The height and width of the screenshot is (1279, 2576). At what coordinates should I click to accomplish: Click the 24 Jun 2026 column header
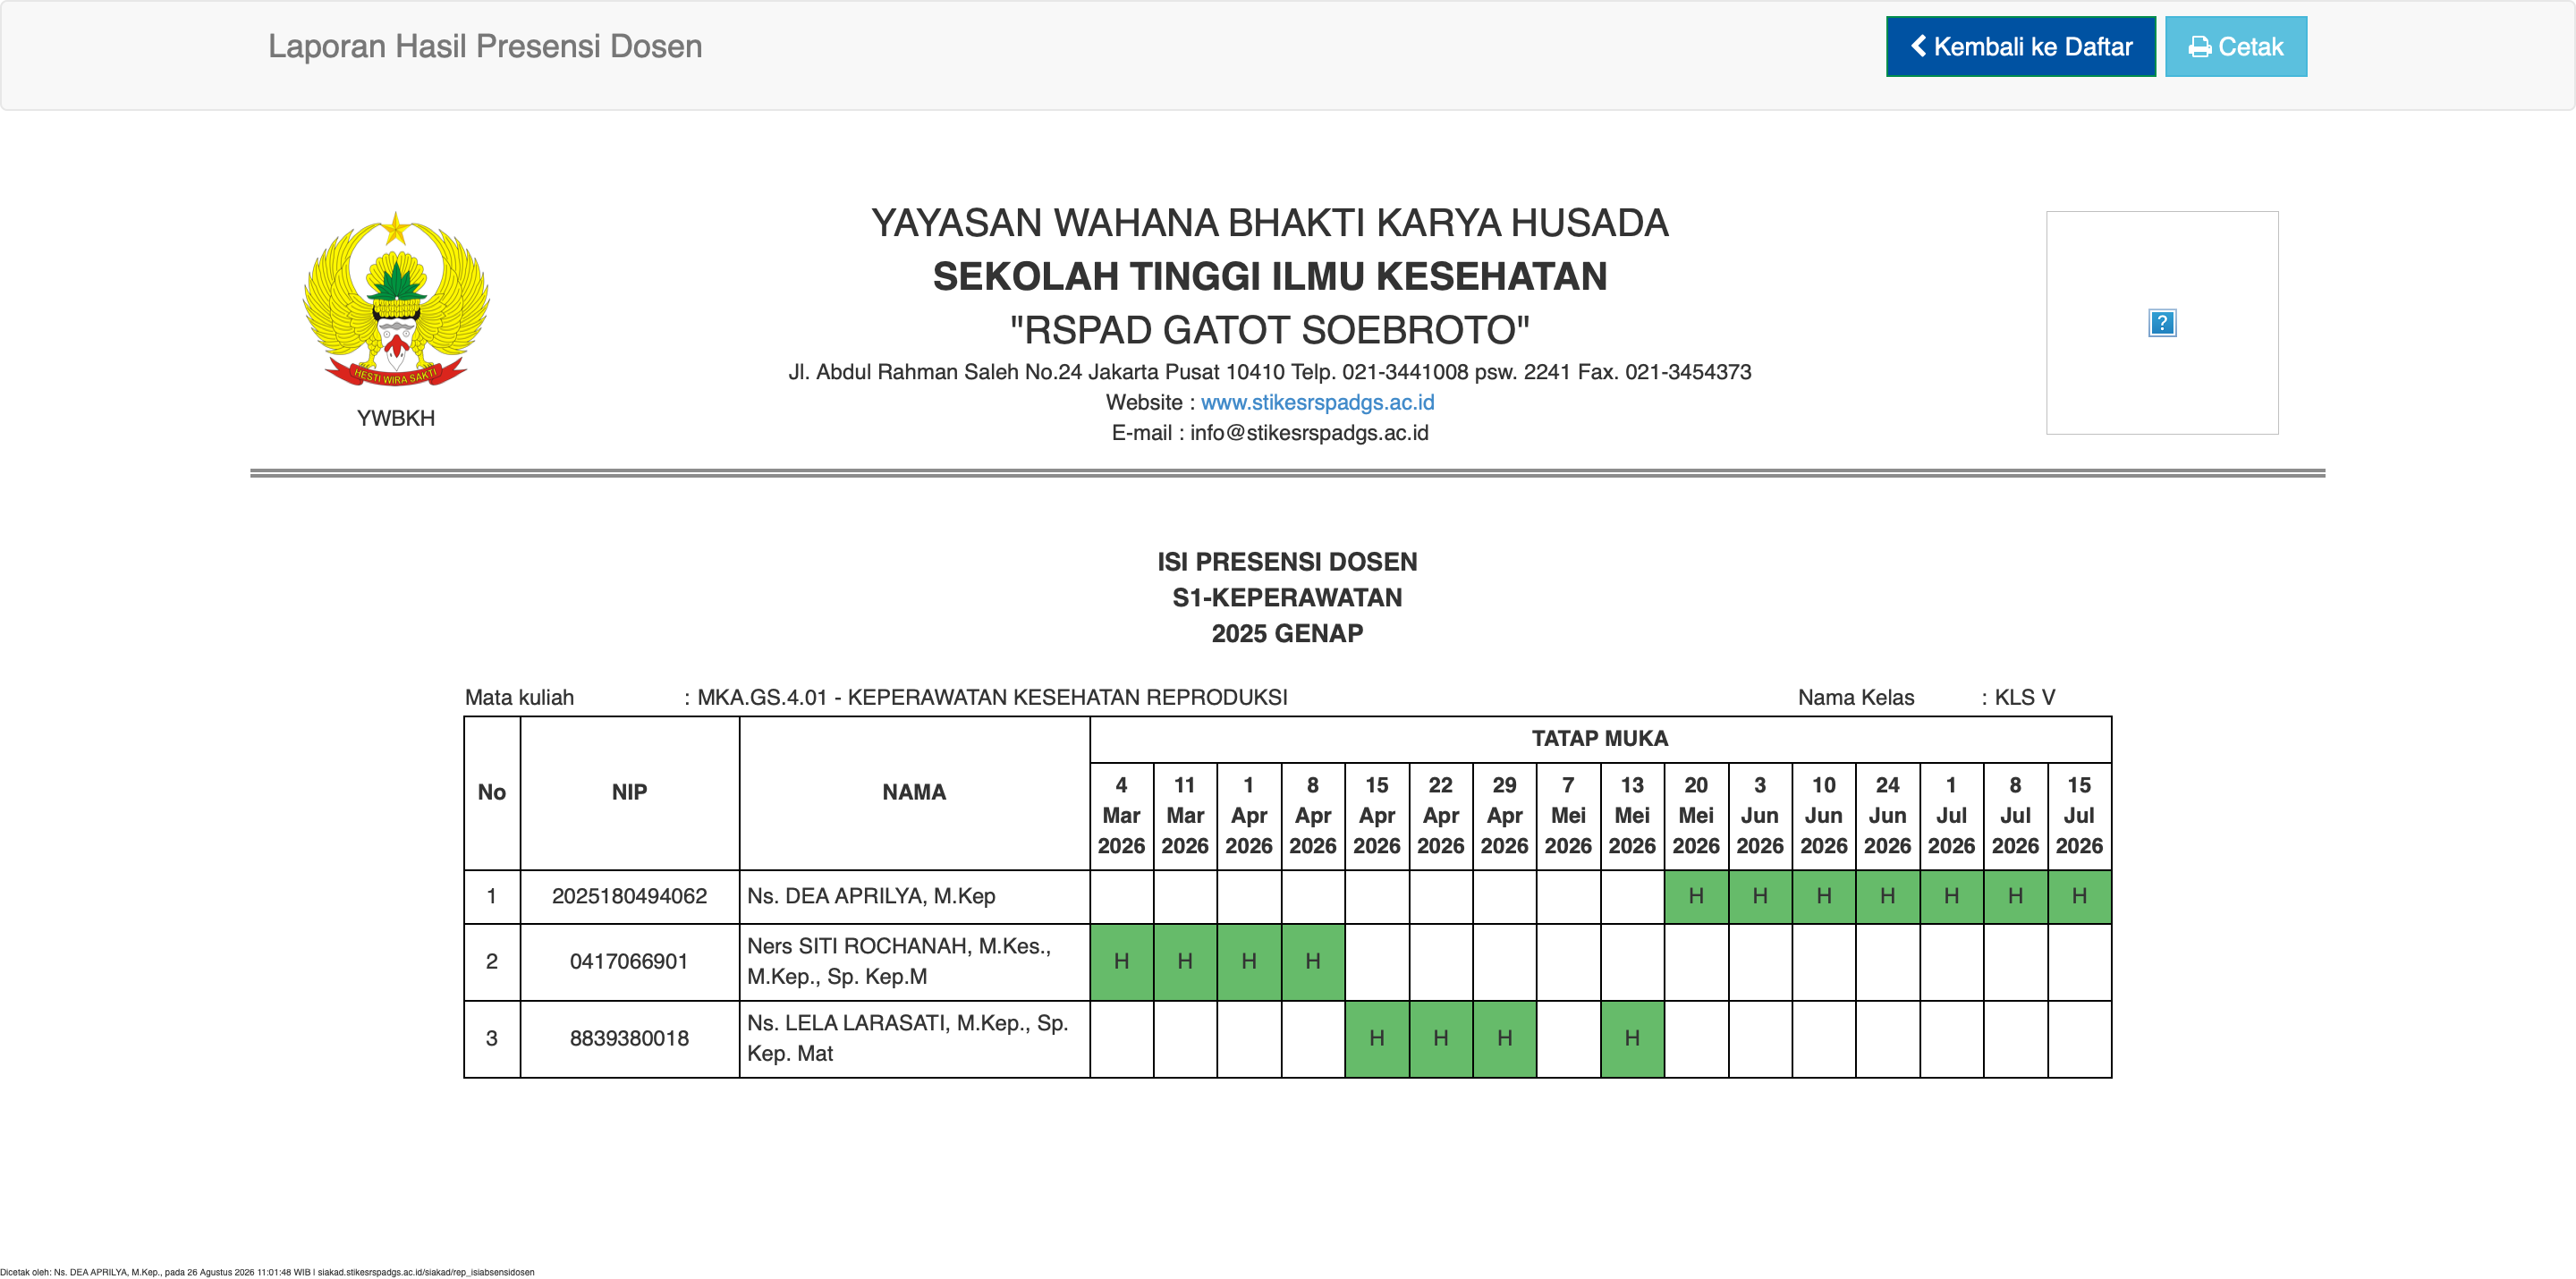tap(1888, 815)
